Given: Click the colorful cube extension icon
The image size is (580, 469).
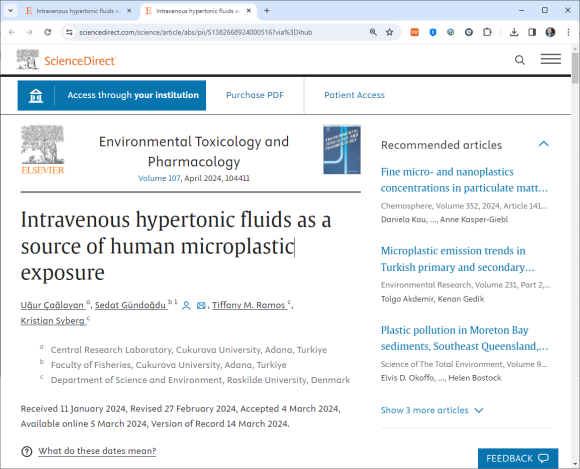Looking at the screenshot, I should click(451, 33).
